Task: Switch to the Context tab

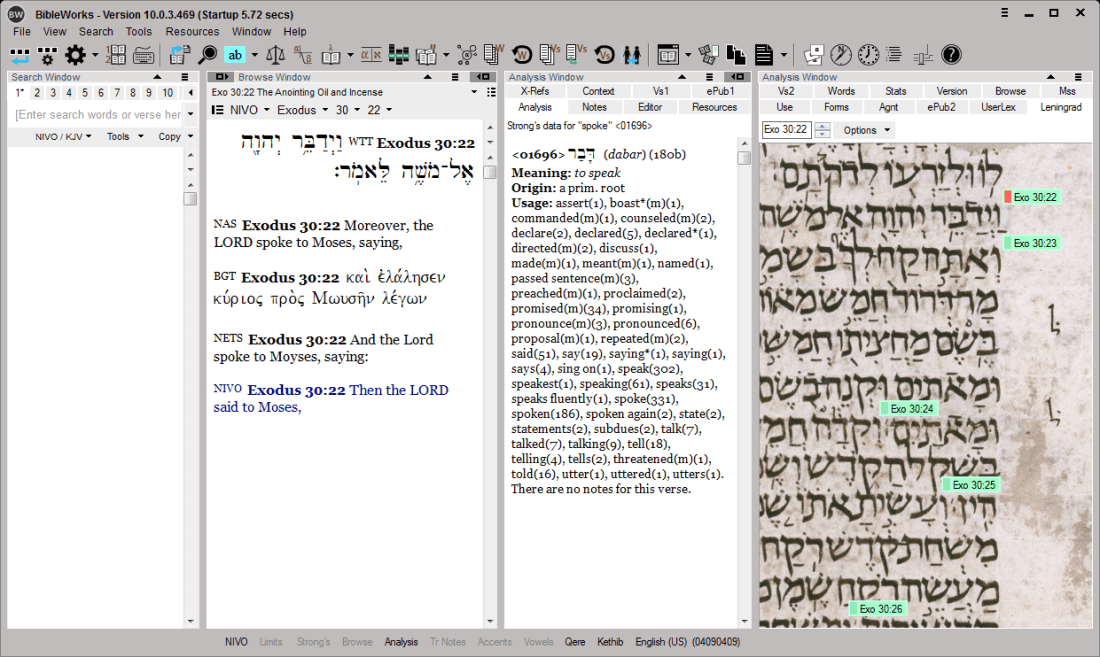Action: pyautogui.click(x=598, y=91)
